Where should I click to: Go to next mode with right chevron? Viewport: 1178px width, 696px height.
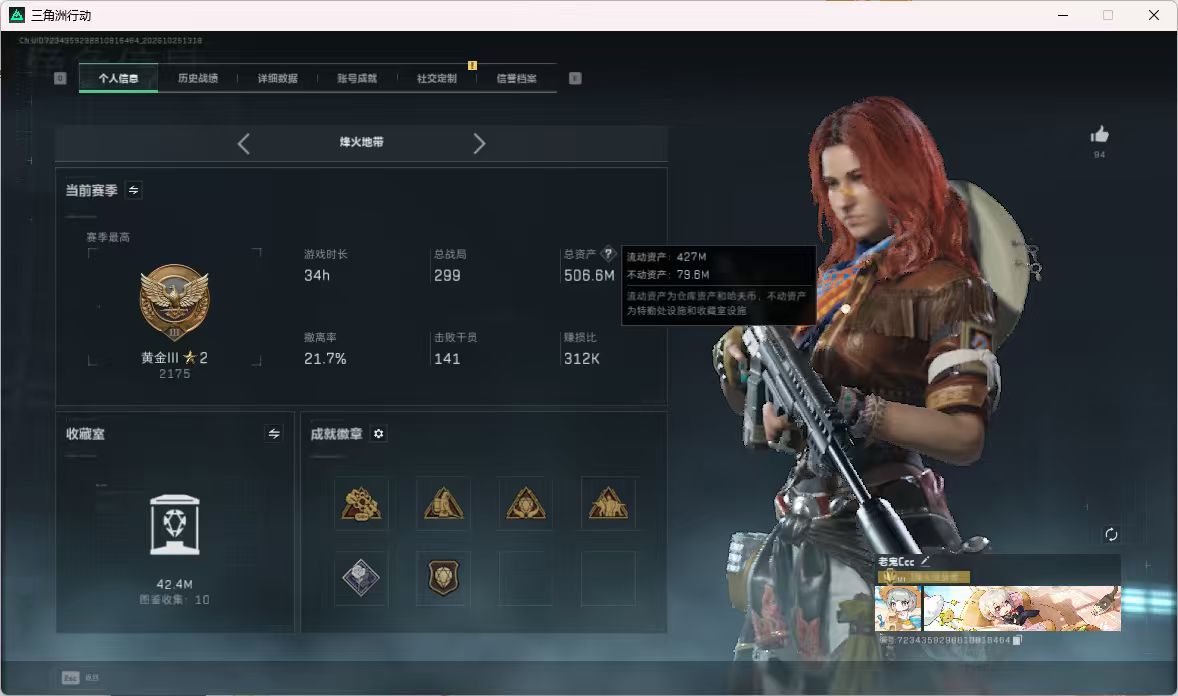[479, 144]
